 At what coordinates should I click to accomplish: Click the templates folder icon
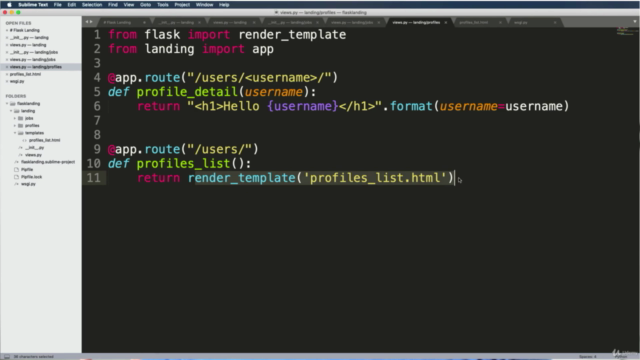pyautogui.click(x=20, y=133)
